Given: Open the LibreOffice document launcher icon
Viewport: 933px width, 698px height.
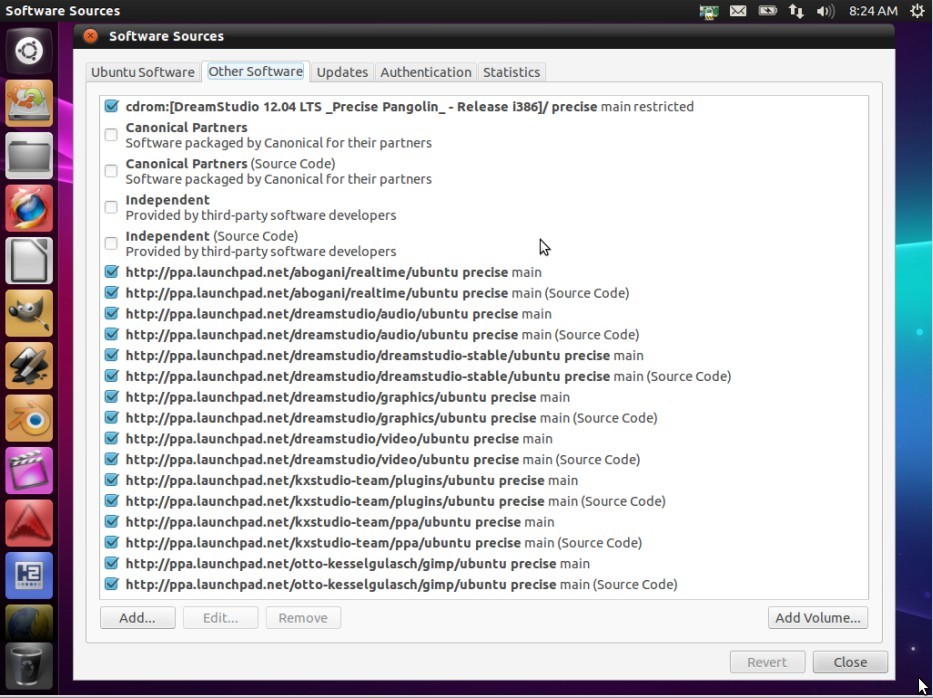Looking at the screenshot, I should pos(29,261).
